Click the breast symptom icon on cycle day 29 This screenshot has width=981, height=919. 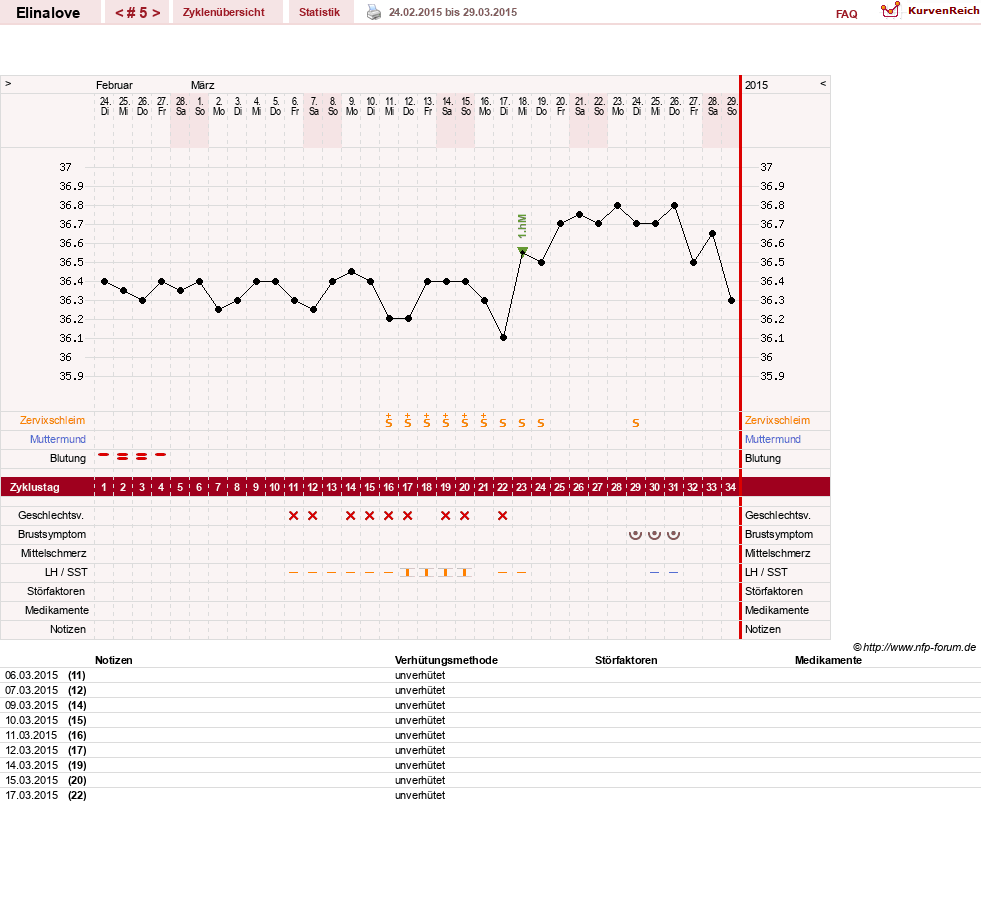coord(635,534)
